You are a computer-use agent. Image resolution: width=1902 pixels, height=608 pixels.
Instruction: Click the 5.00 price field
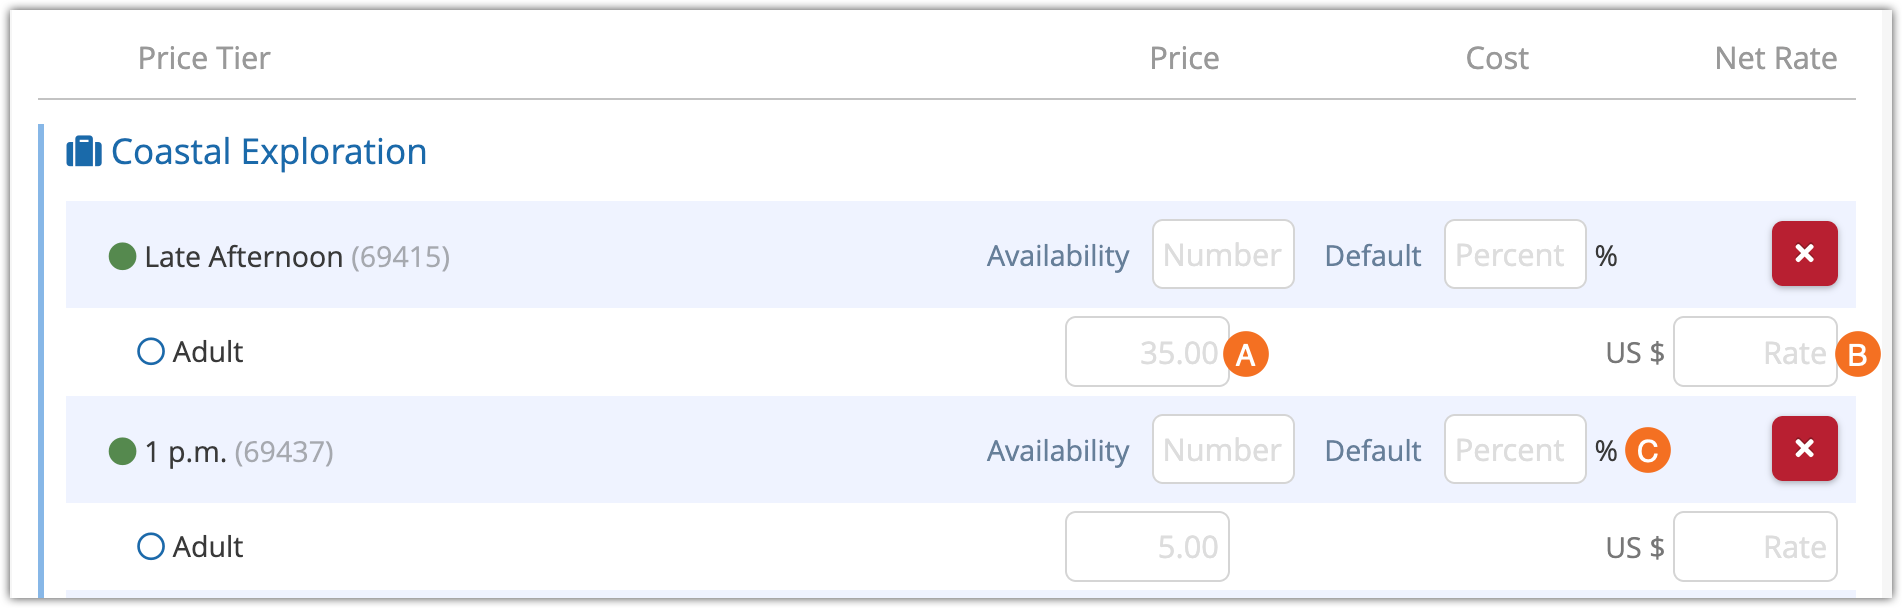click(x=1147, y=547)
